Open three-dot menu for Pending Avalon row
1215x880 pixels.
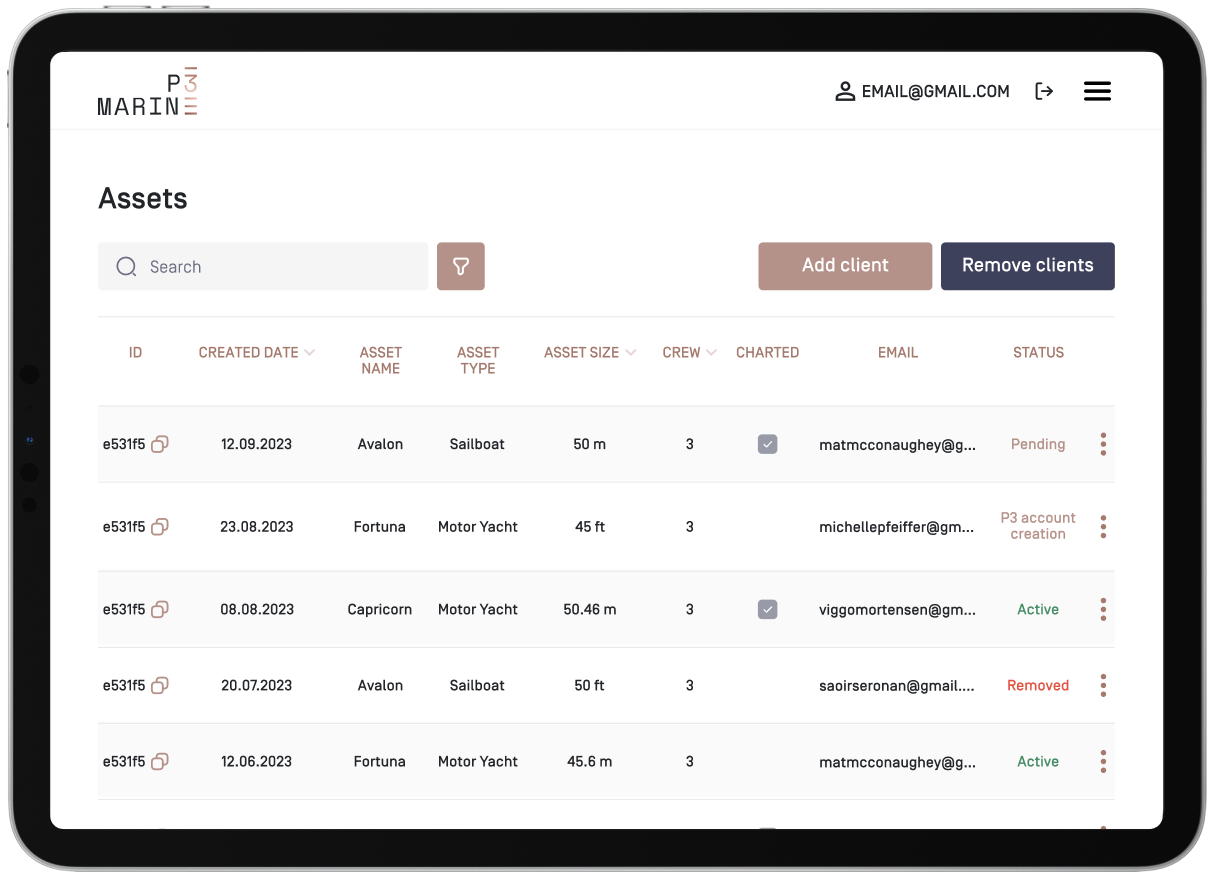1103,444
